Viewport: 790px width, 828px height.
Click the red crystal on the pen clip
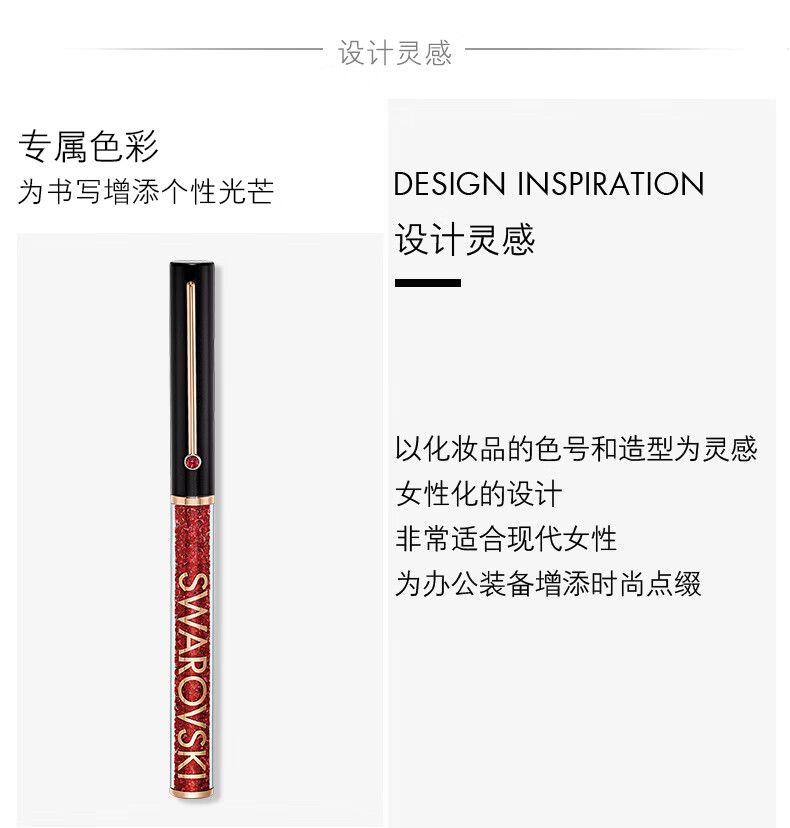pyautogui.click(x=192, y=462)
